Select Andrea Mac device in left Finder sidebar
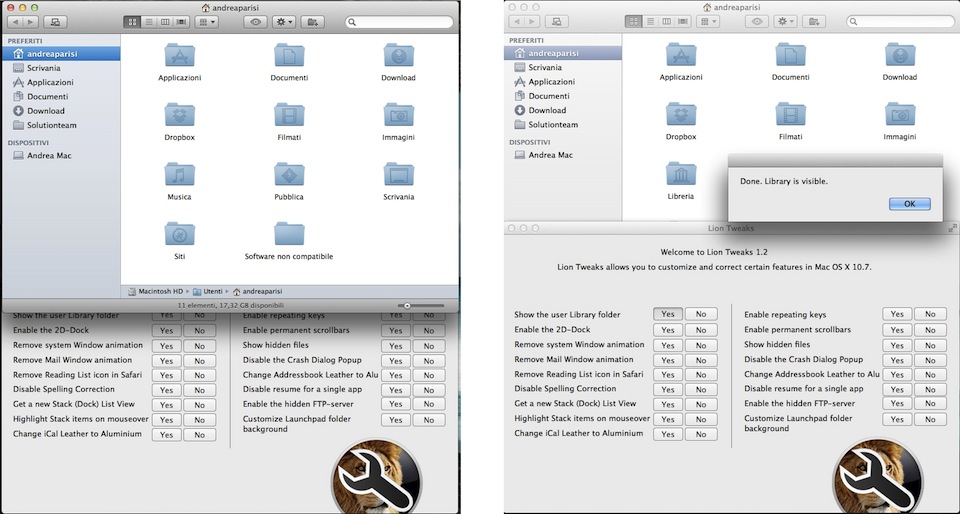The height and width of the screenshot is (514, 960). coord(61,155)
